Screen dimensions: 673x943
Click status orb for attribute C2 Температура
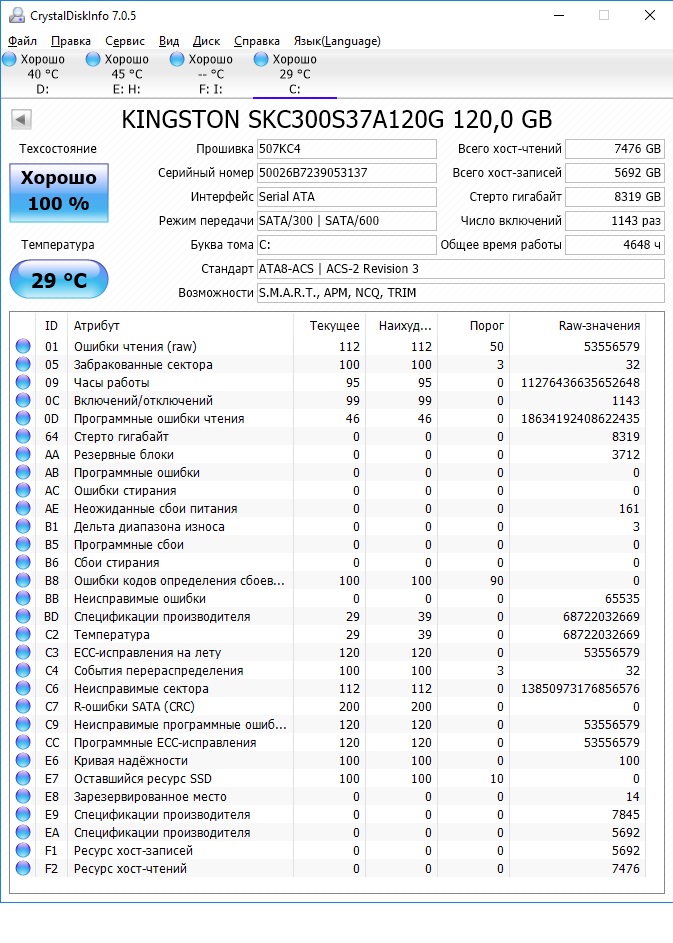tap(23, 634)
